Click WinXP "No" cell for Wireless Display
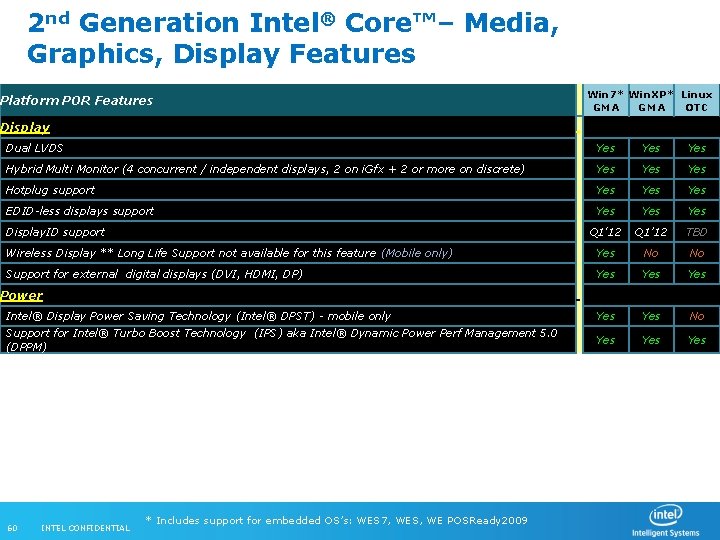This screenshot has height=540, width=720. point(651,253)
